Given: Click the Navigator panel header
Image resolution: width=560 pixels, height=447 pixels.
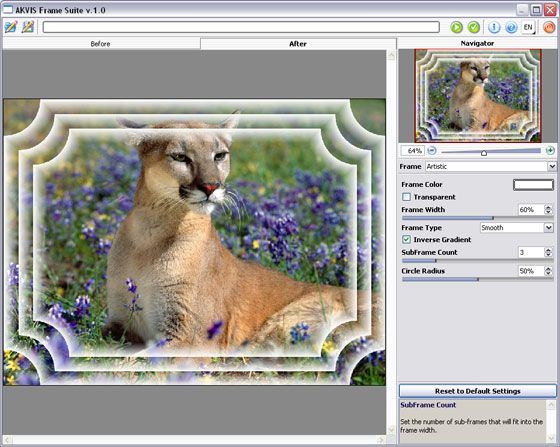Looking at the screenshot, I should click(477, 43).
